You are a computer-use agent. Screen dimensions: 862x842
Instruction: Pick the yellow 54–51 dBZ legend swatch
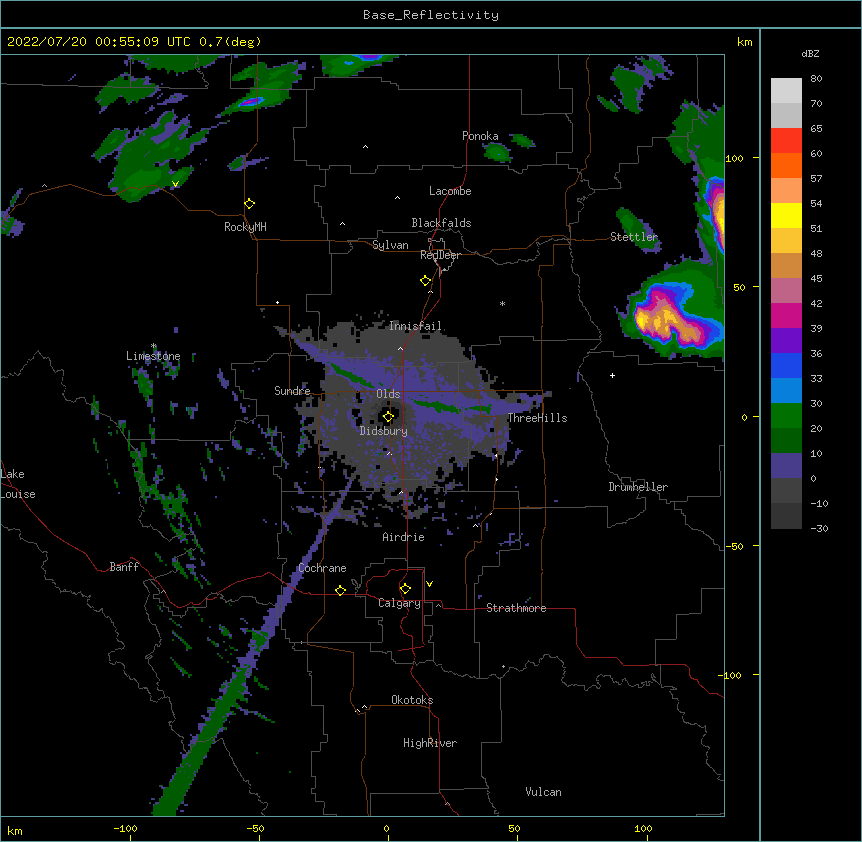click(786, 215)
